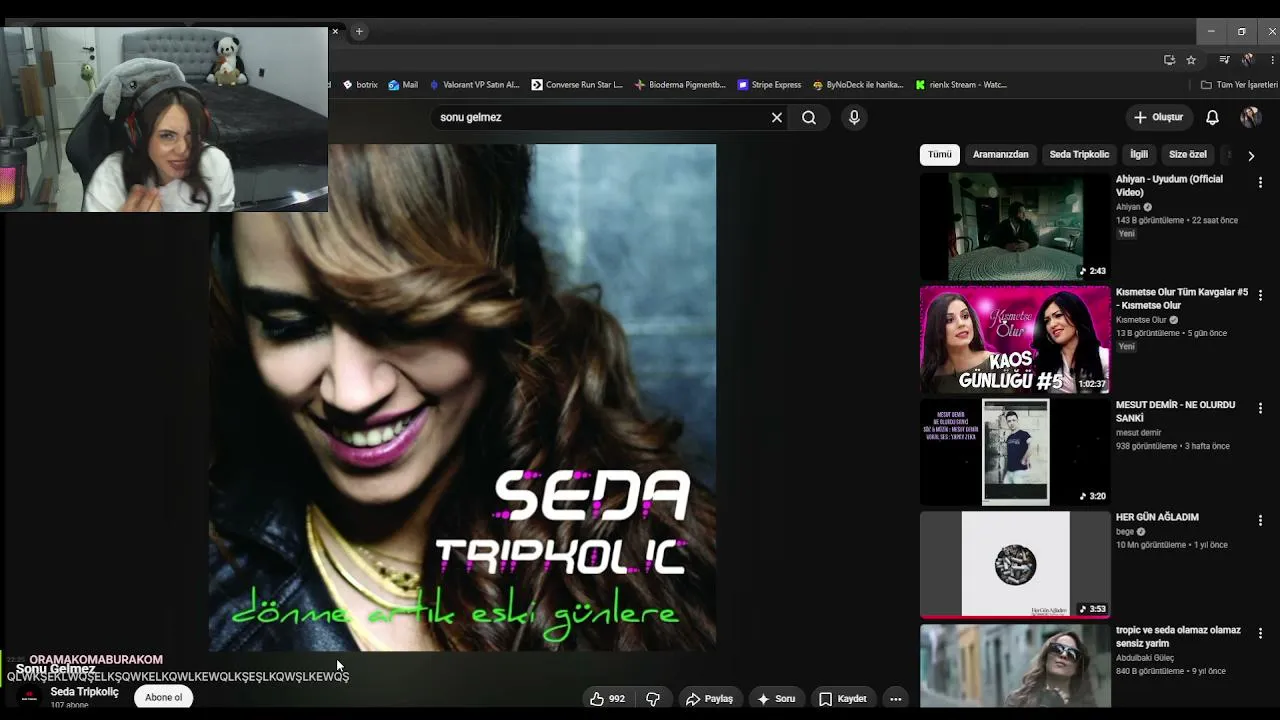Select the Seda Tripkolic filter chip
The width and height of the screenshot is (1280, 720).
(1079, 155)
